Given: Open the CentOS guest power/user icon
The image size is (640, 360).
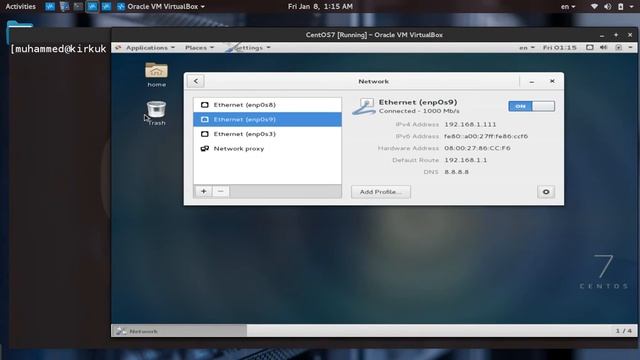Looking at the screenshot, I should point(618,48).
